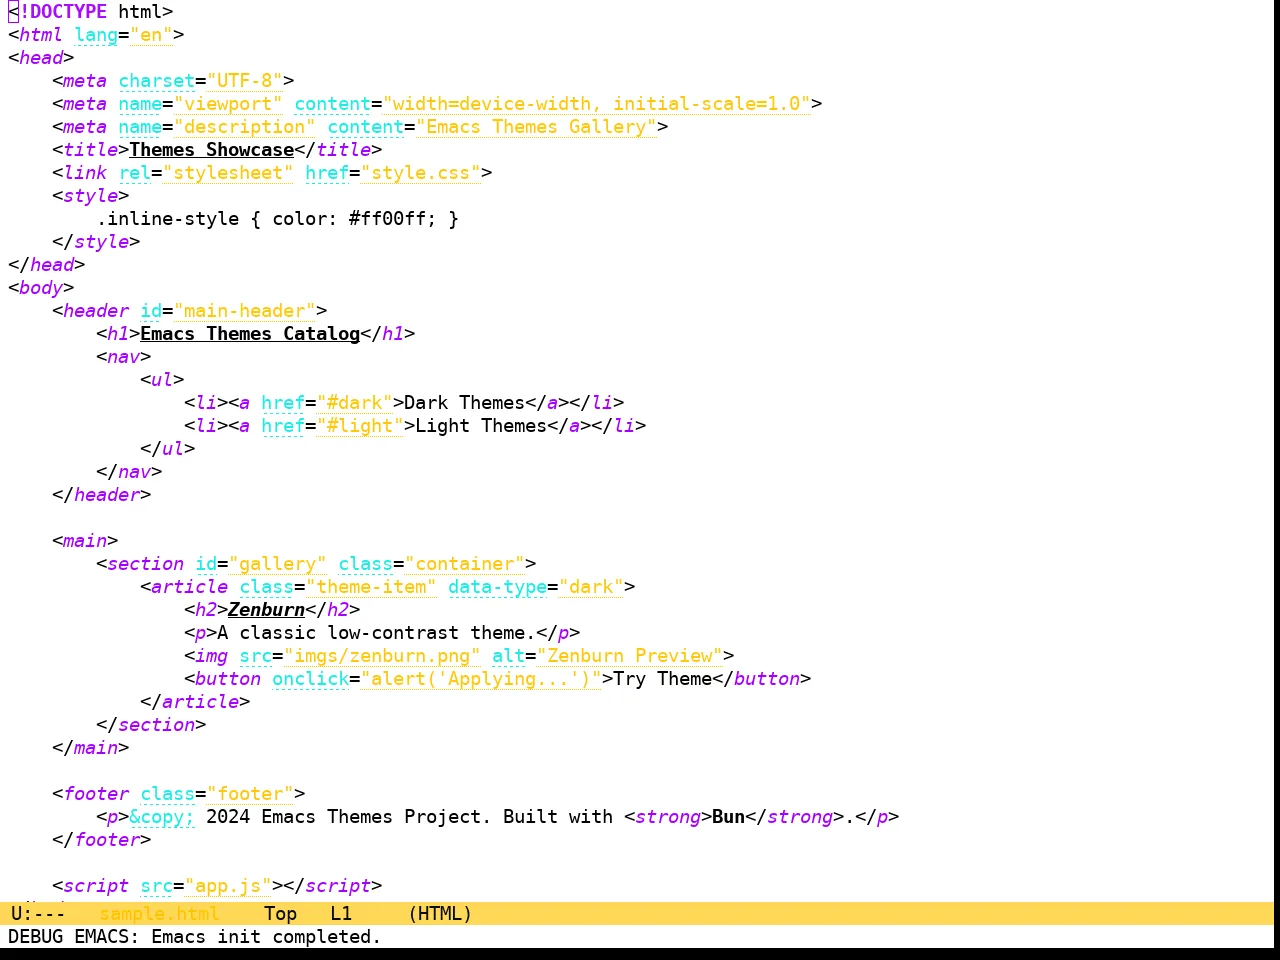Click the opening "<body>" tag
This screenshot has width=1280, height=960.
(x=41, y=288)
